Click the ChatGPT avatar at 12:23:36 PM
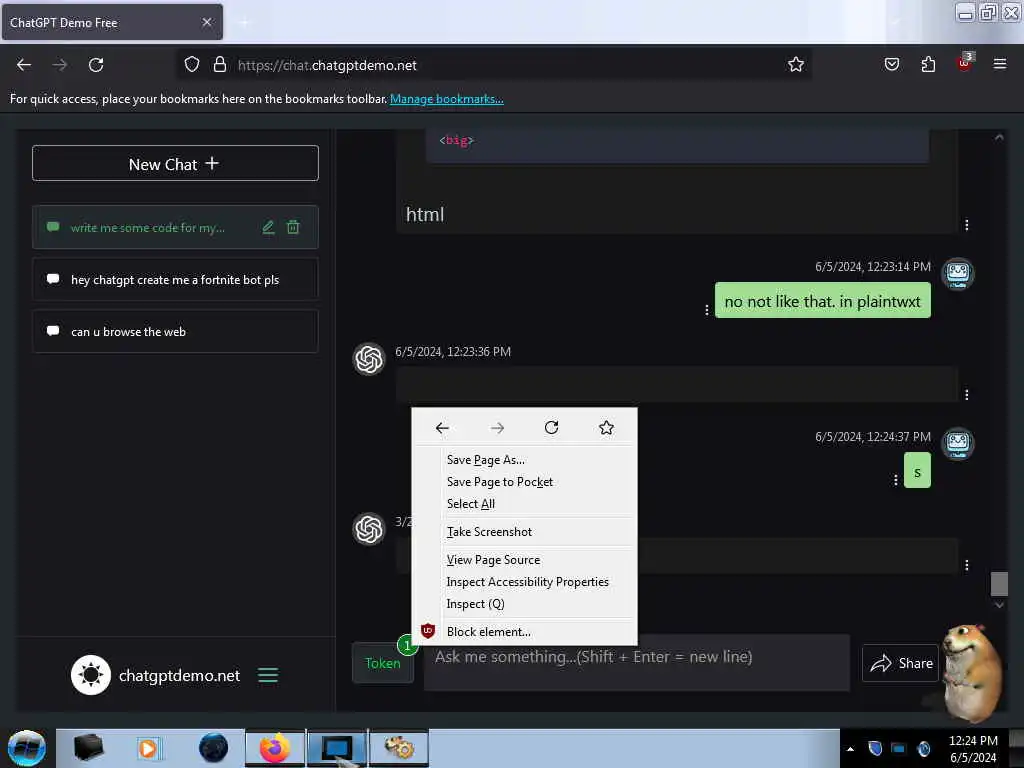 click(x=369, y=359)
